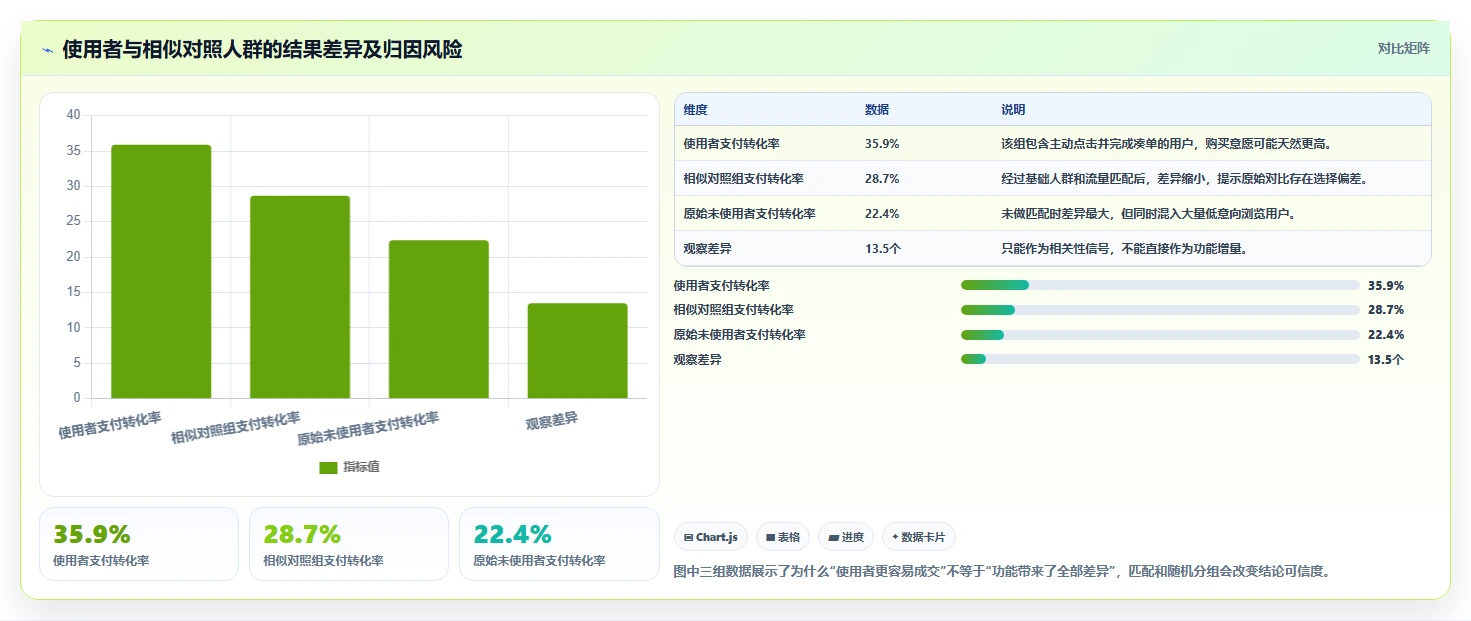
Task: Click the 原始未使用者支付转化率 progress bar
Action: pos(1160,335)
